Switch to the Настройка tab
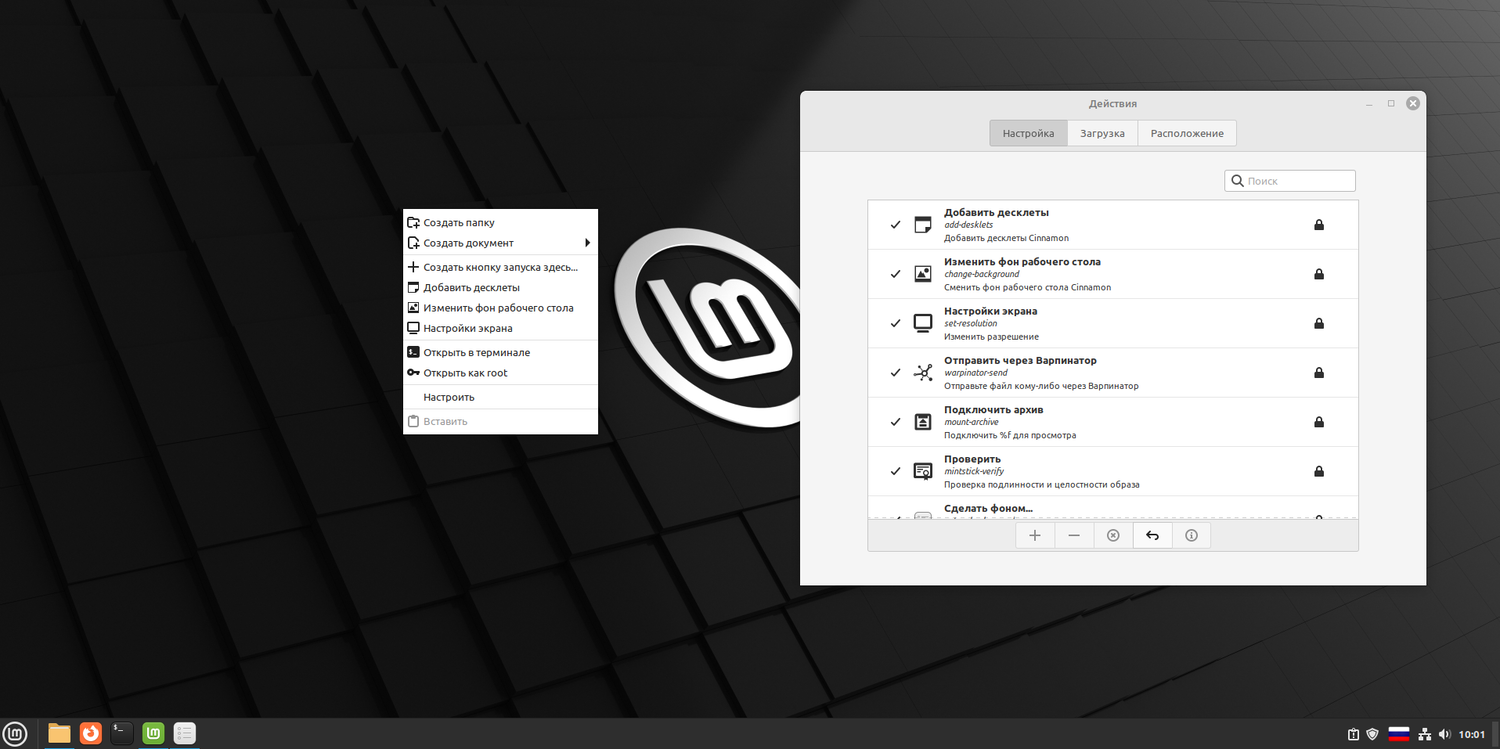 [x=1028, y=133]
